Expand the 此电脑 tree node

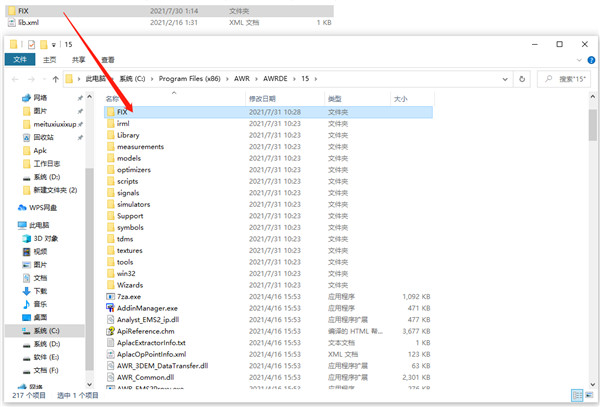pos(9,225)
